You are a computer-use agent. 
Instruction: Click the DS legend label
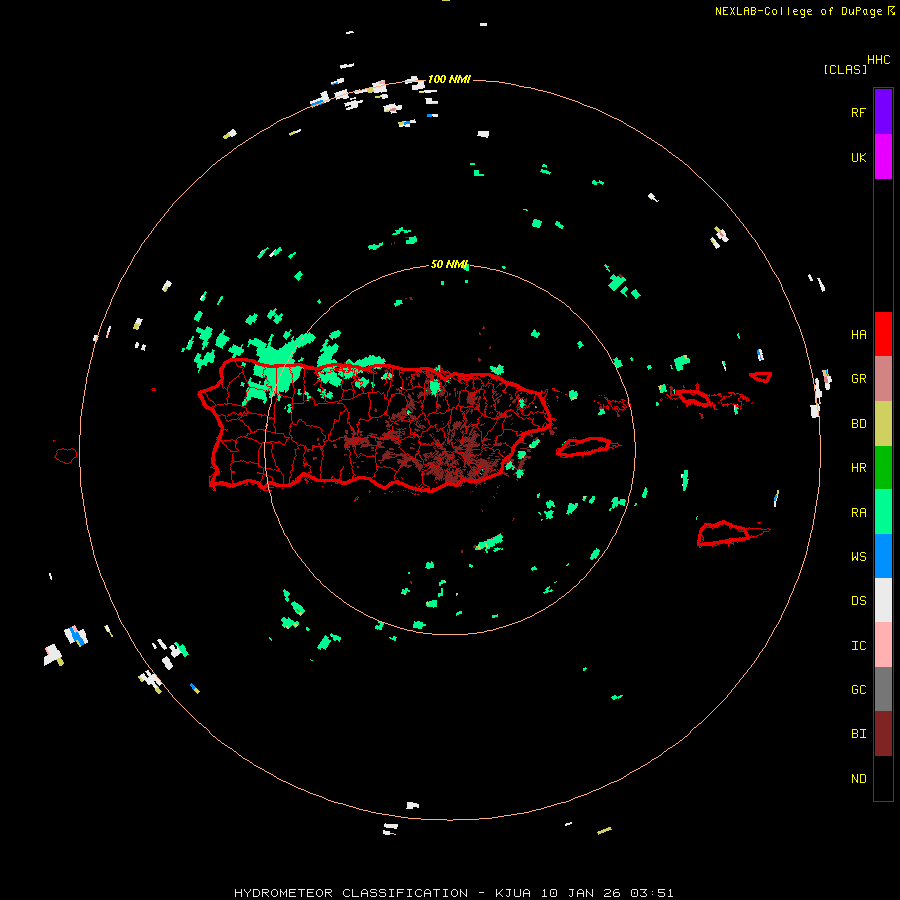(858, 601)
